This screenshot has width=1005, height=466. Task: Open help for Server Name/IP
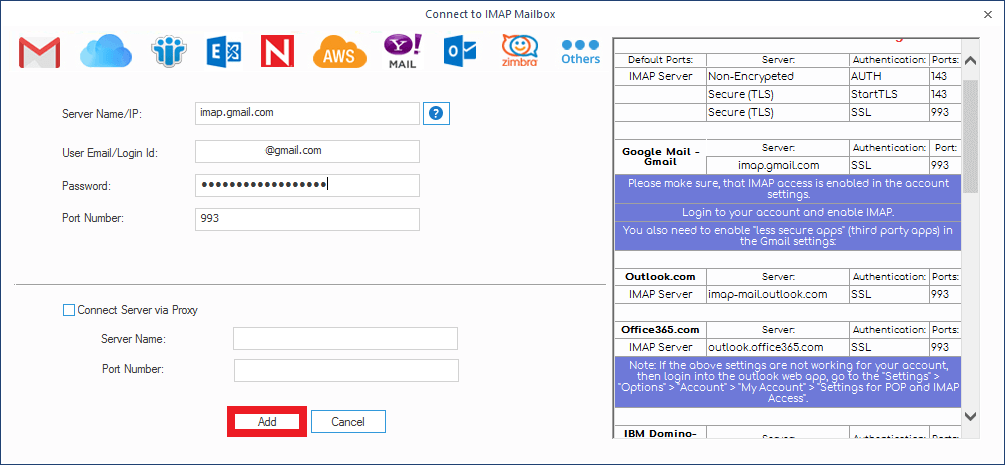click(436, 113)
